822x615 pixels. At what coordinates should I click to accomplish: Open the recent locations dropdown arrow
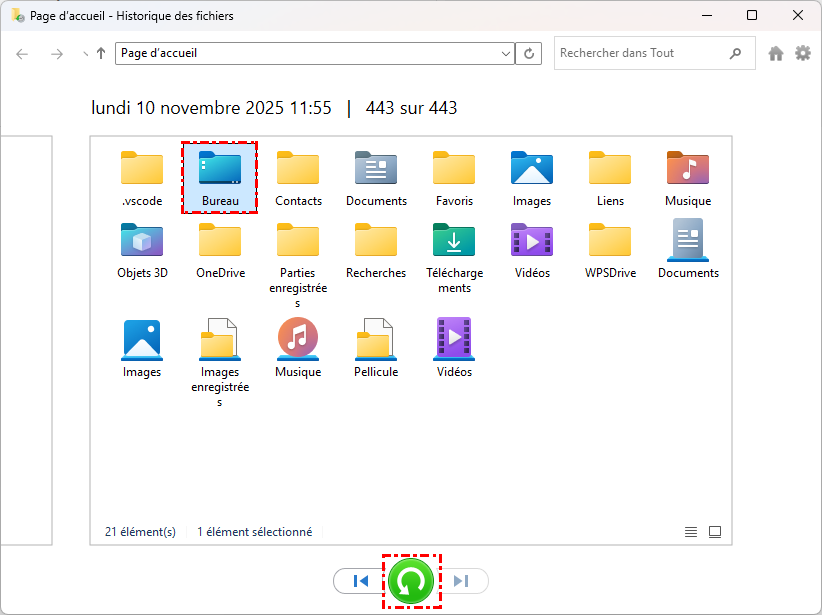point(85,54)
